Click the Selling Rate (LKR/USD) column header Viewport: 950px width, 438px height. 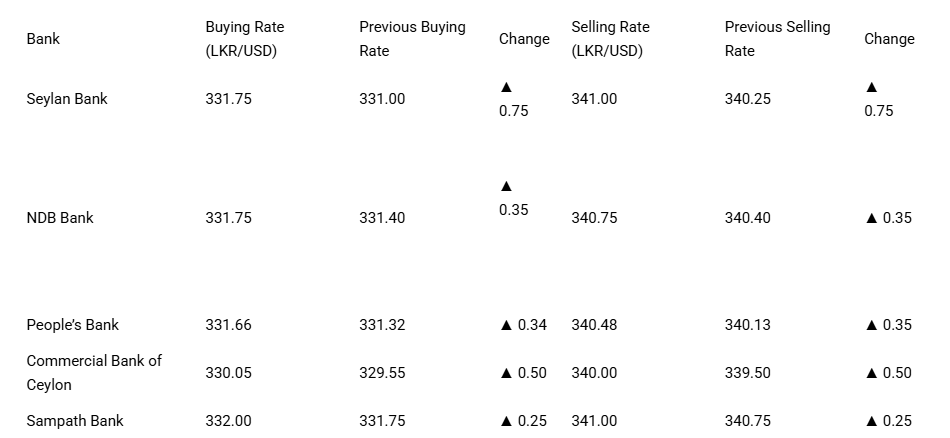click(610, 39)
